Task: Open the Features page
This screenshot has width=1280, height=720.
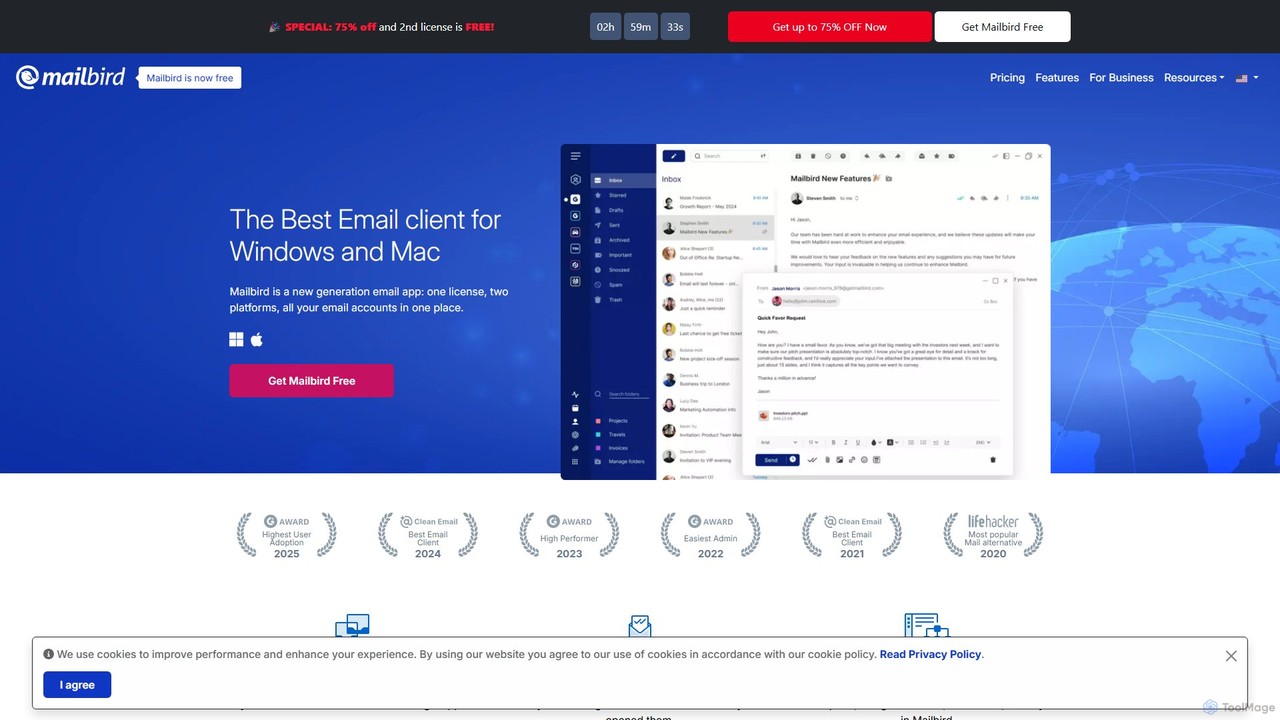Action: click(x=1057, y=78)
